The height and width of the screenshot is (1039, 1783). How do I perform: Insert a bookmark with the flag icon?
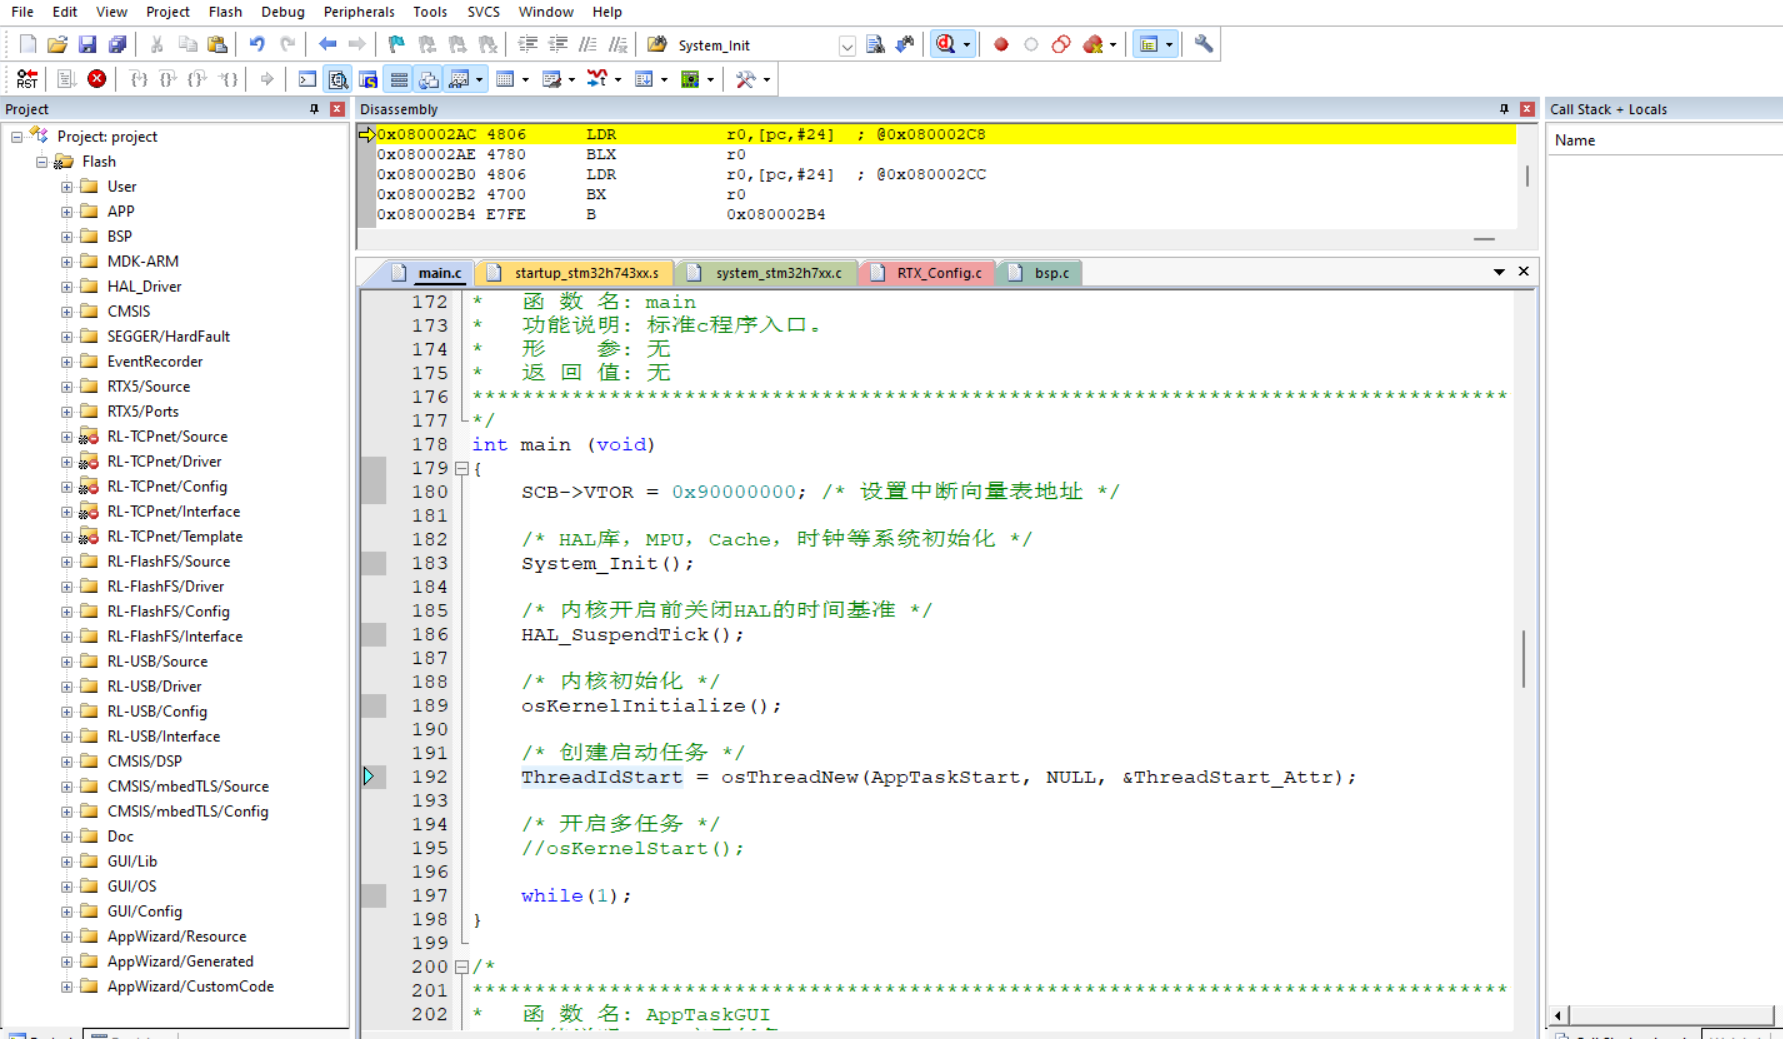coord(396,45)
